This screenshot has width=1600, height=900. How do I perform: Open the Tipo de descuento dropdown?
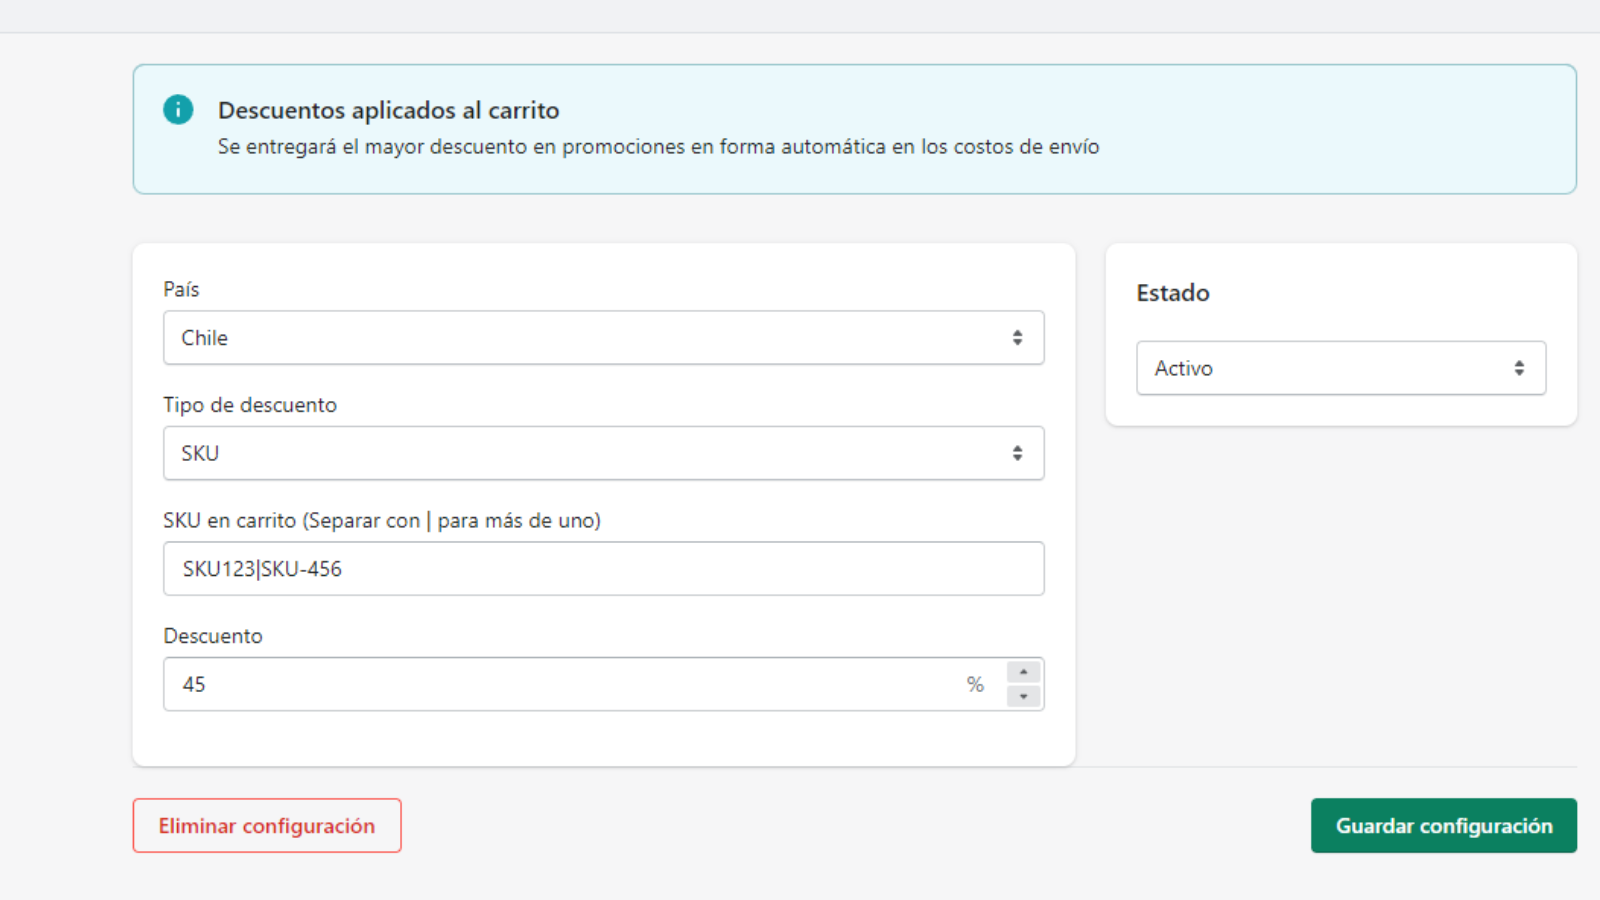pyautogui.click(x=604, y=453)
